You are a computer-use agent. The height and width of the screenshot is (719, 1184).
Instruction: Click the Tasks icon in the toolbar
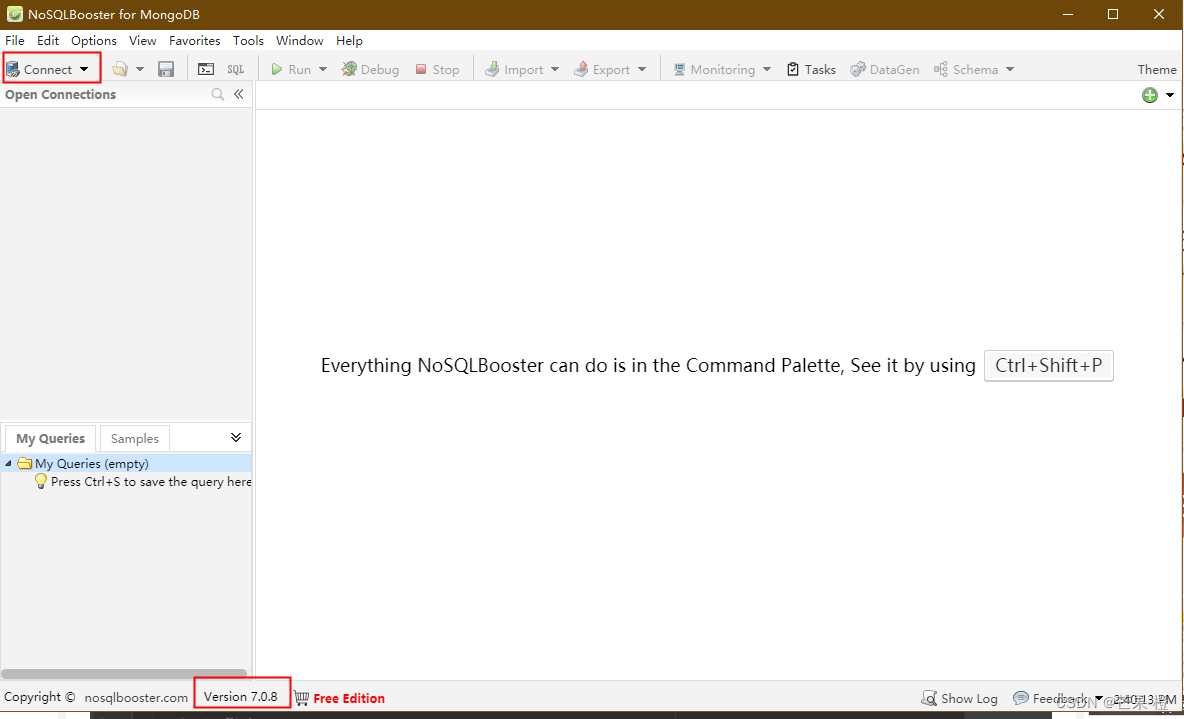[811, 68]
